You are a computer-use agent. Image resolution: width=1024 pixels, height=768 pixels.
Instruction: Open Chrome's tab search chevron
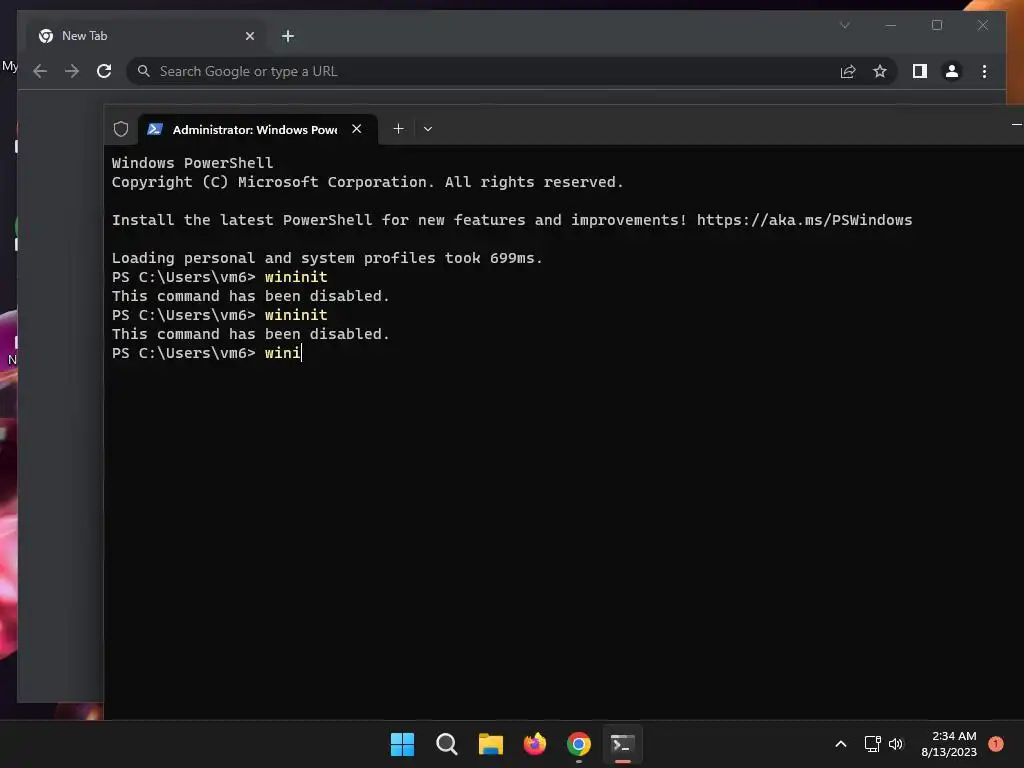844,25
